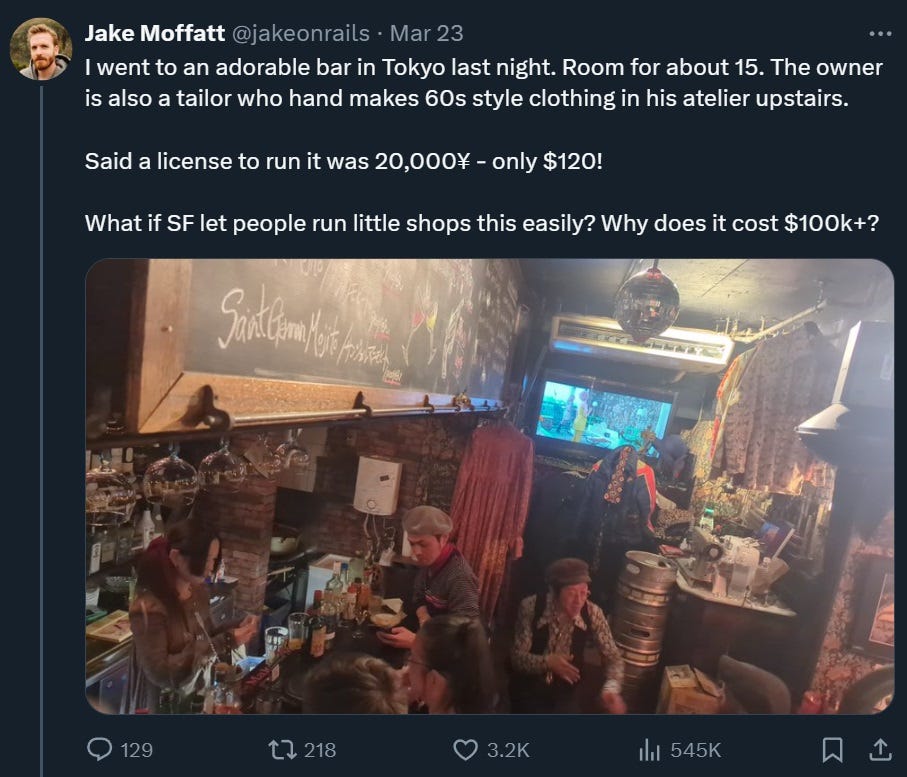The width and height of the screenshot is (907, 777).
Task: Open the @jakeonrails handle link
Action: pyautogui.click(x=301, y=34)
